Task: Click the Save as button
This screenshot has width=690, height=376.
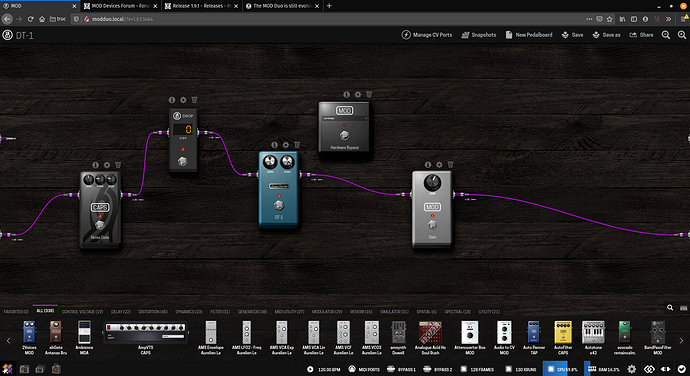Action: point(606,35)
